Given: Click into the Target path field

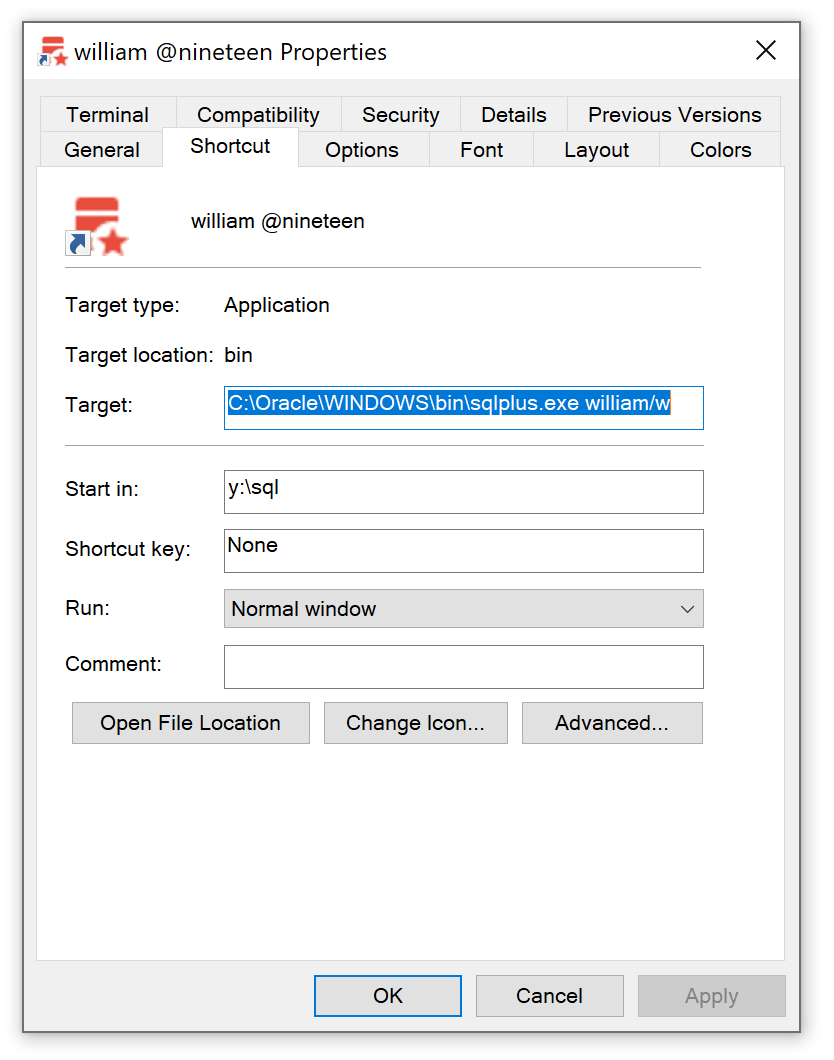Looking at the screenshot, I should click(x=464, y=408).
